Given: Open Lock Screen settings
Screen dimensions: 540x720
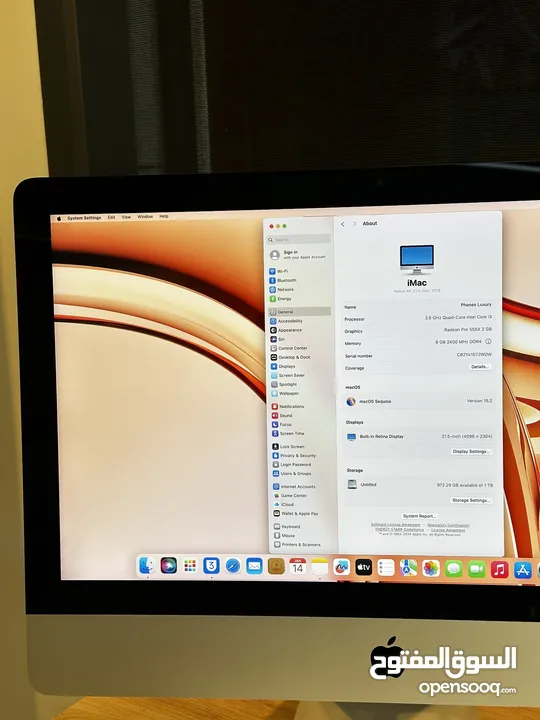Looking at the screenshot, I should click(x=288, y=446).
